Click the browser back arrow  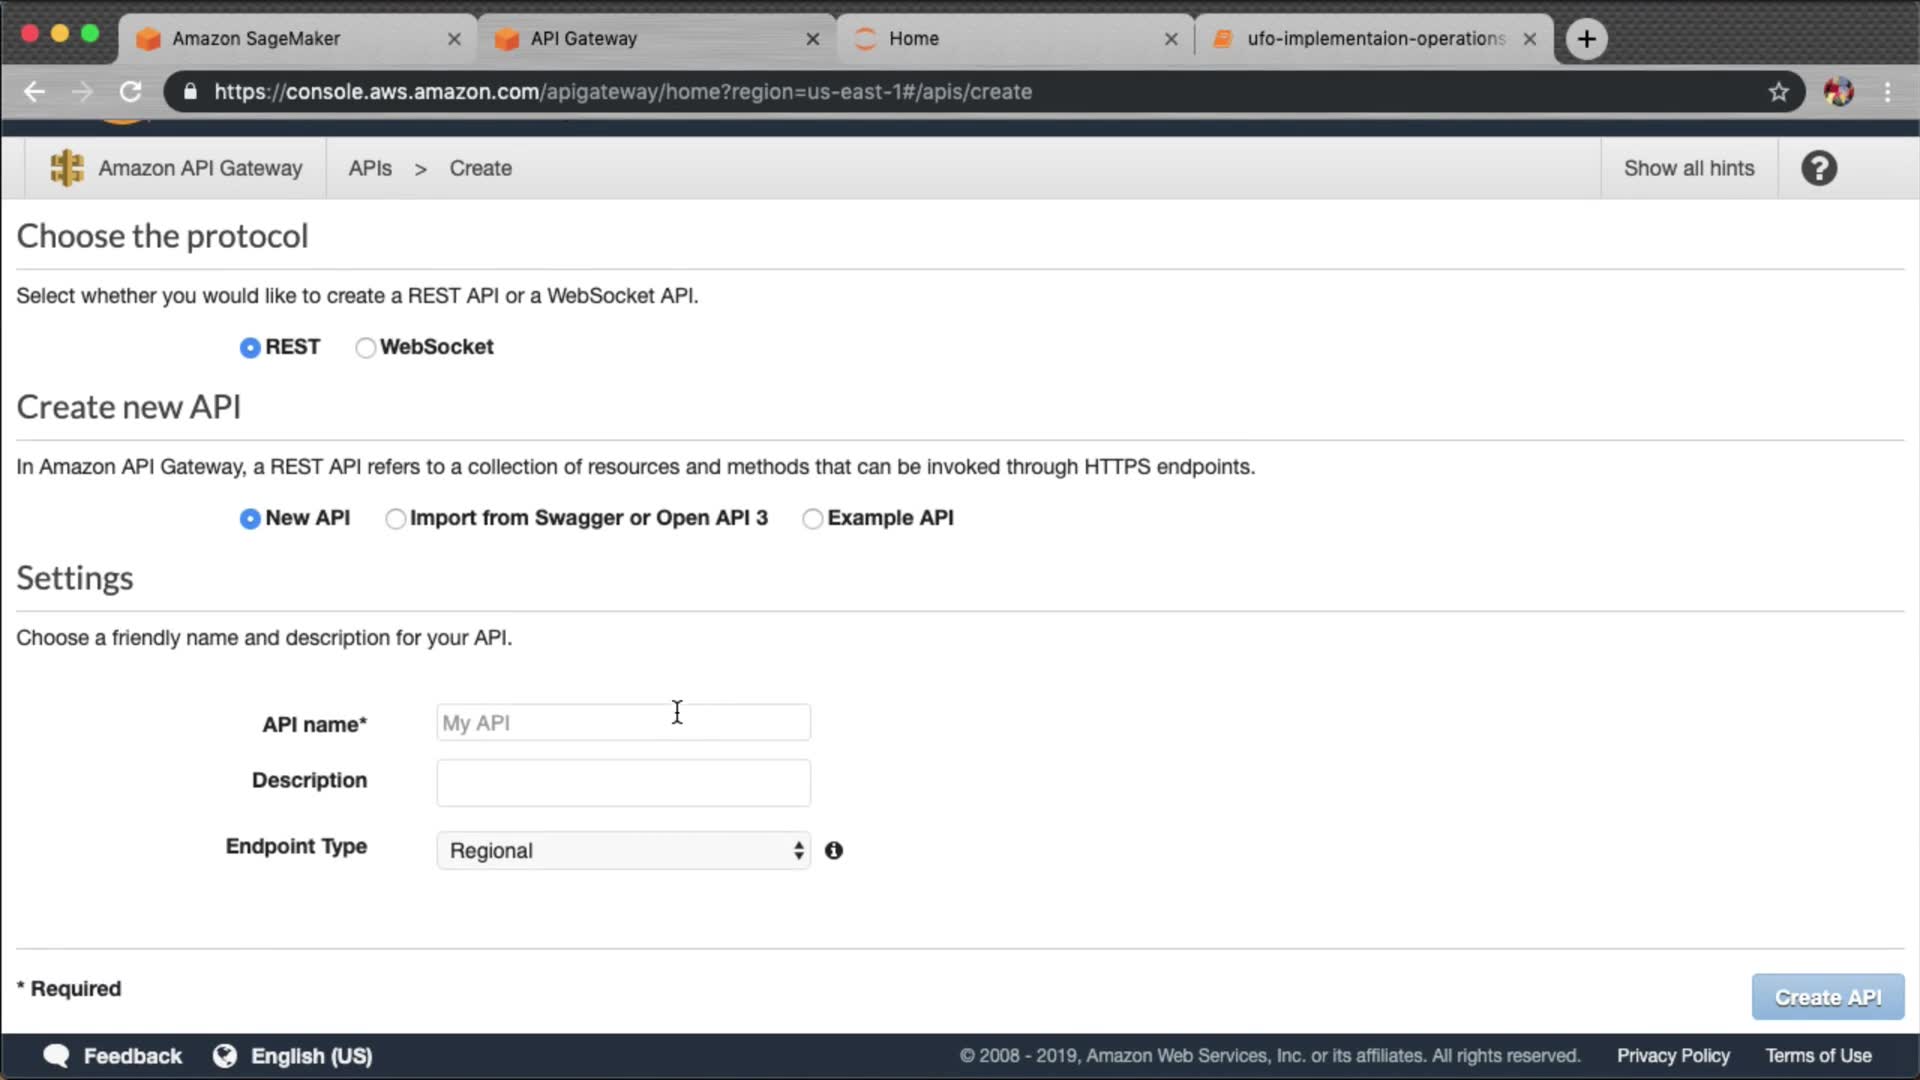[x=35, y=92]
